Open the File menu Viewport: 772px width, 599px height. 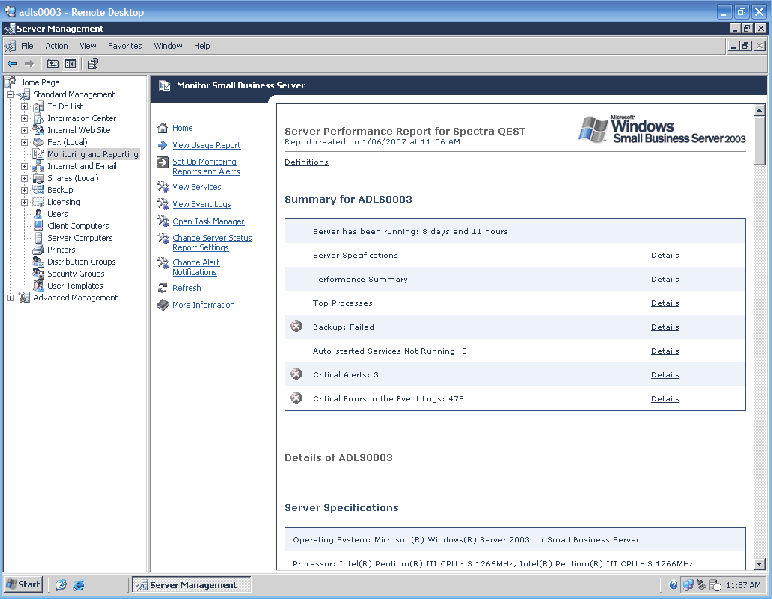[x=27, y=46]
